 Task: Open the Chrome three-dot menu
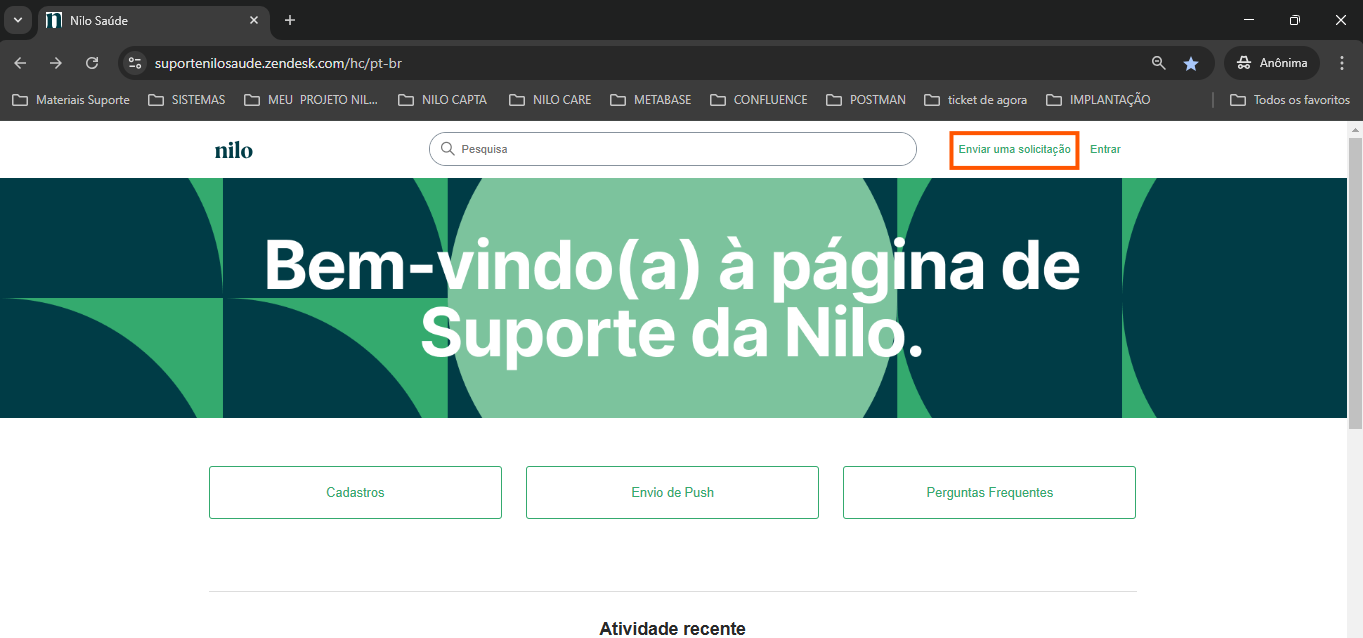(x=1342, y=63)
